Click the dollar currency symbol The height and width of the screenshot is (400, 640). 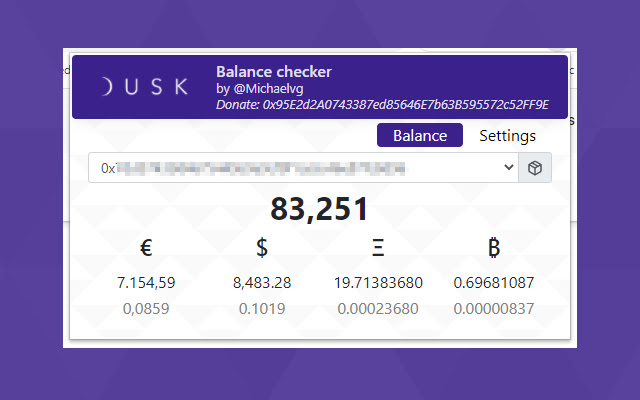point(262,247)
